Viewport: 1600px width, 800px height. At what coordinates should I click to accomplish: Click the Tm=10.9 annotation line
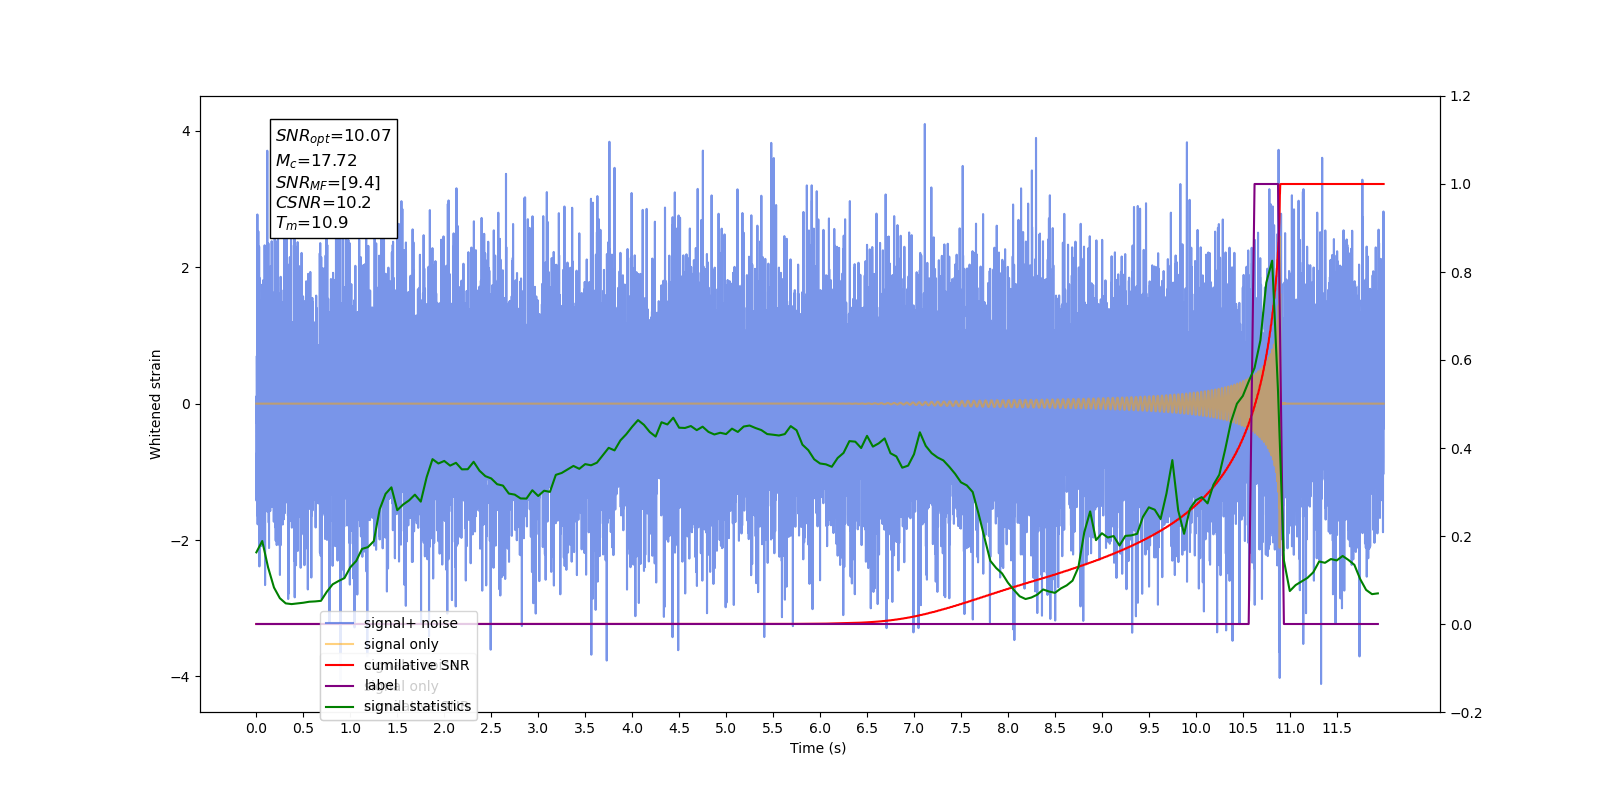pyautogui.click(x=312, y=223)
